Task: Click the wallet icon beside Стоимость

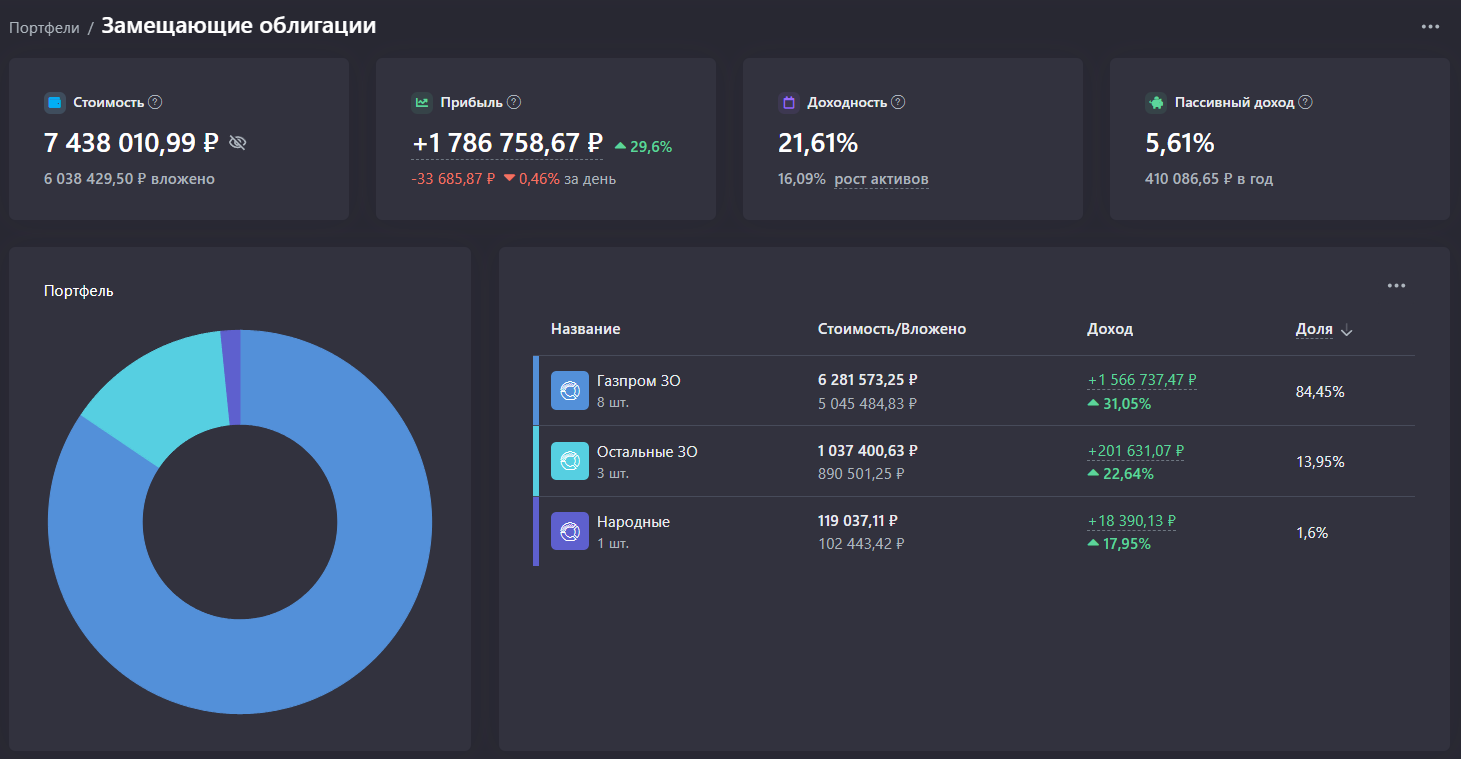Action: pos(55,102)
